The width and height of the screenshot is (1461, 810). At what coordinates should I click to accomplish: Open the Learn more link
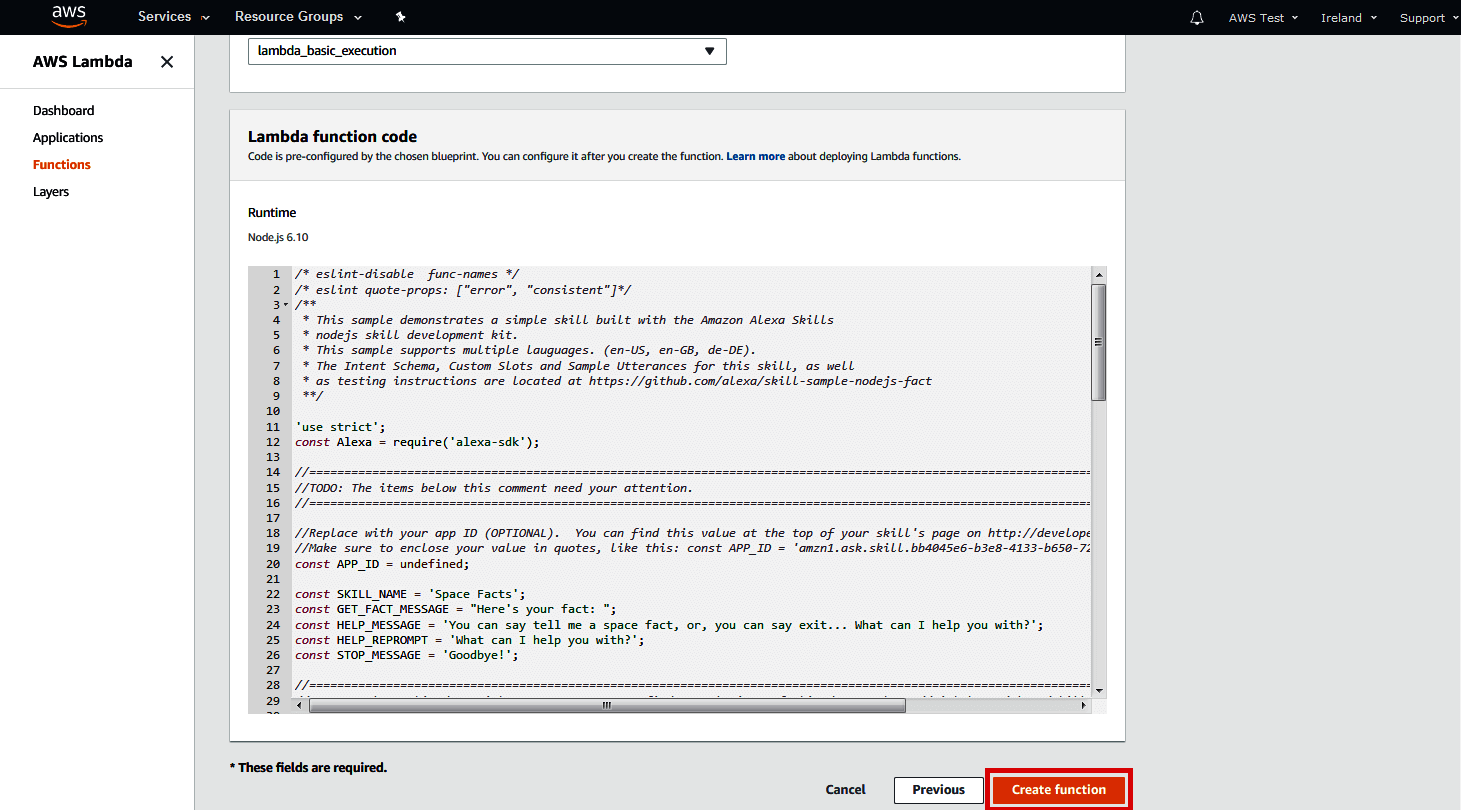[755, 156]
